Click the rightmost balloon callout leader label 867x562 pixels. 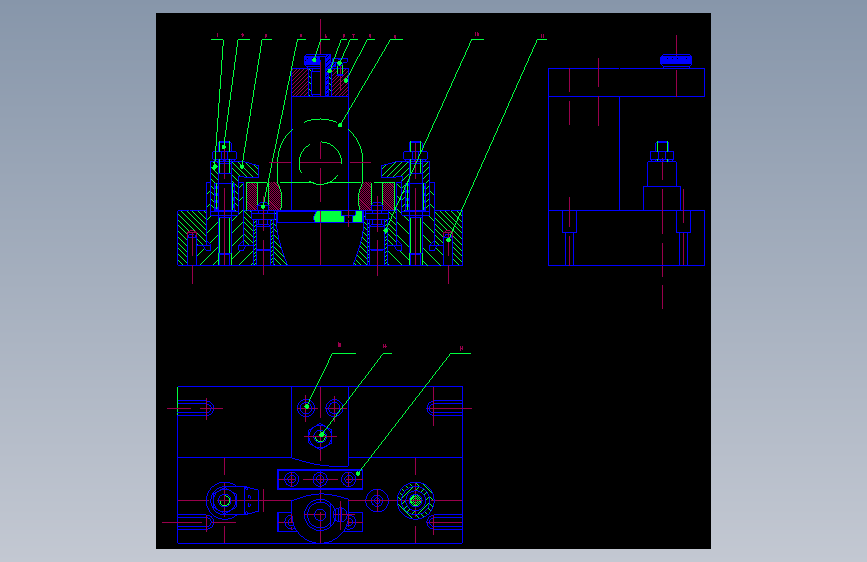click(x=542, y=37)
